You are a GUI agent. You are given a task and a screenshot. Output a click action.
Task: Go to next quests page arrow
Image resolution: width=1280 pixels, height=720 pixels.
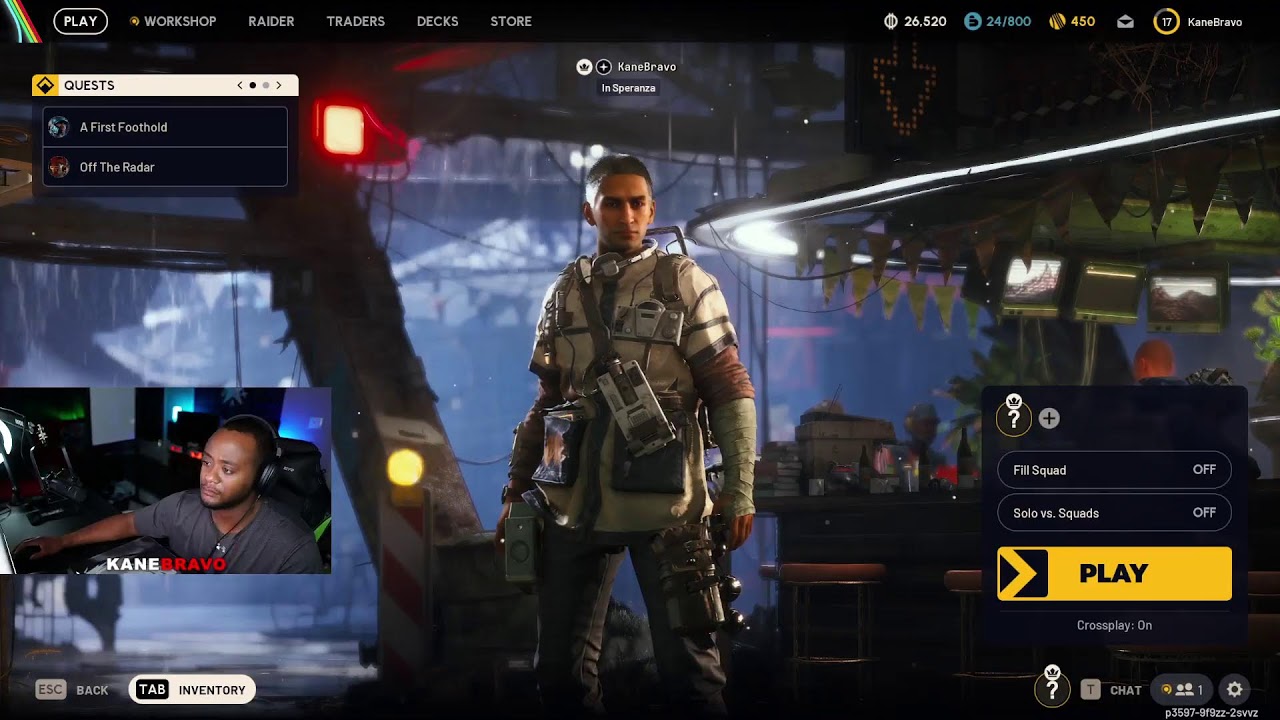(279, 85)
